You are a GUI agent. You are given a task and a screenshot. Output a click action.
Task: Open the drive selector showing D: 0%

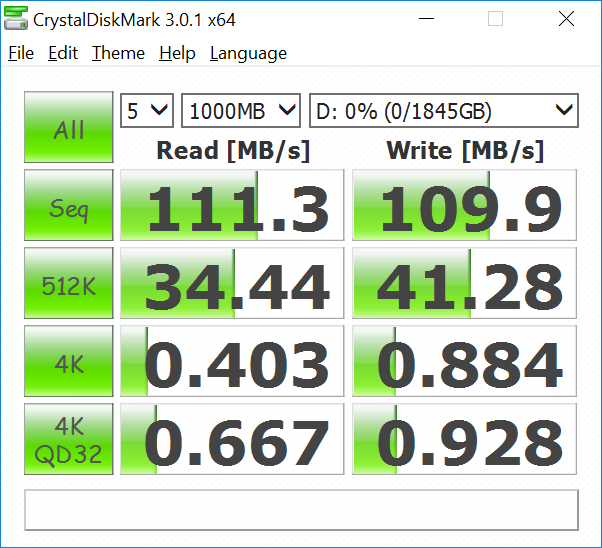(x=444, y=111)
